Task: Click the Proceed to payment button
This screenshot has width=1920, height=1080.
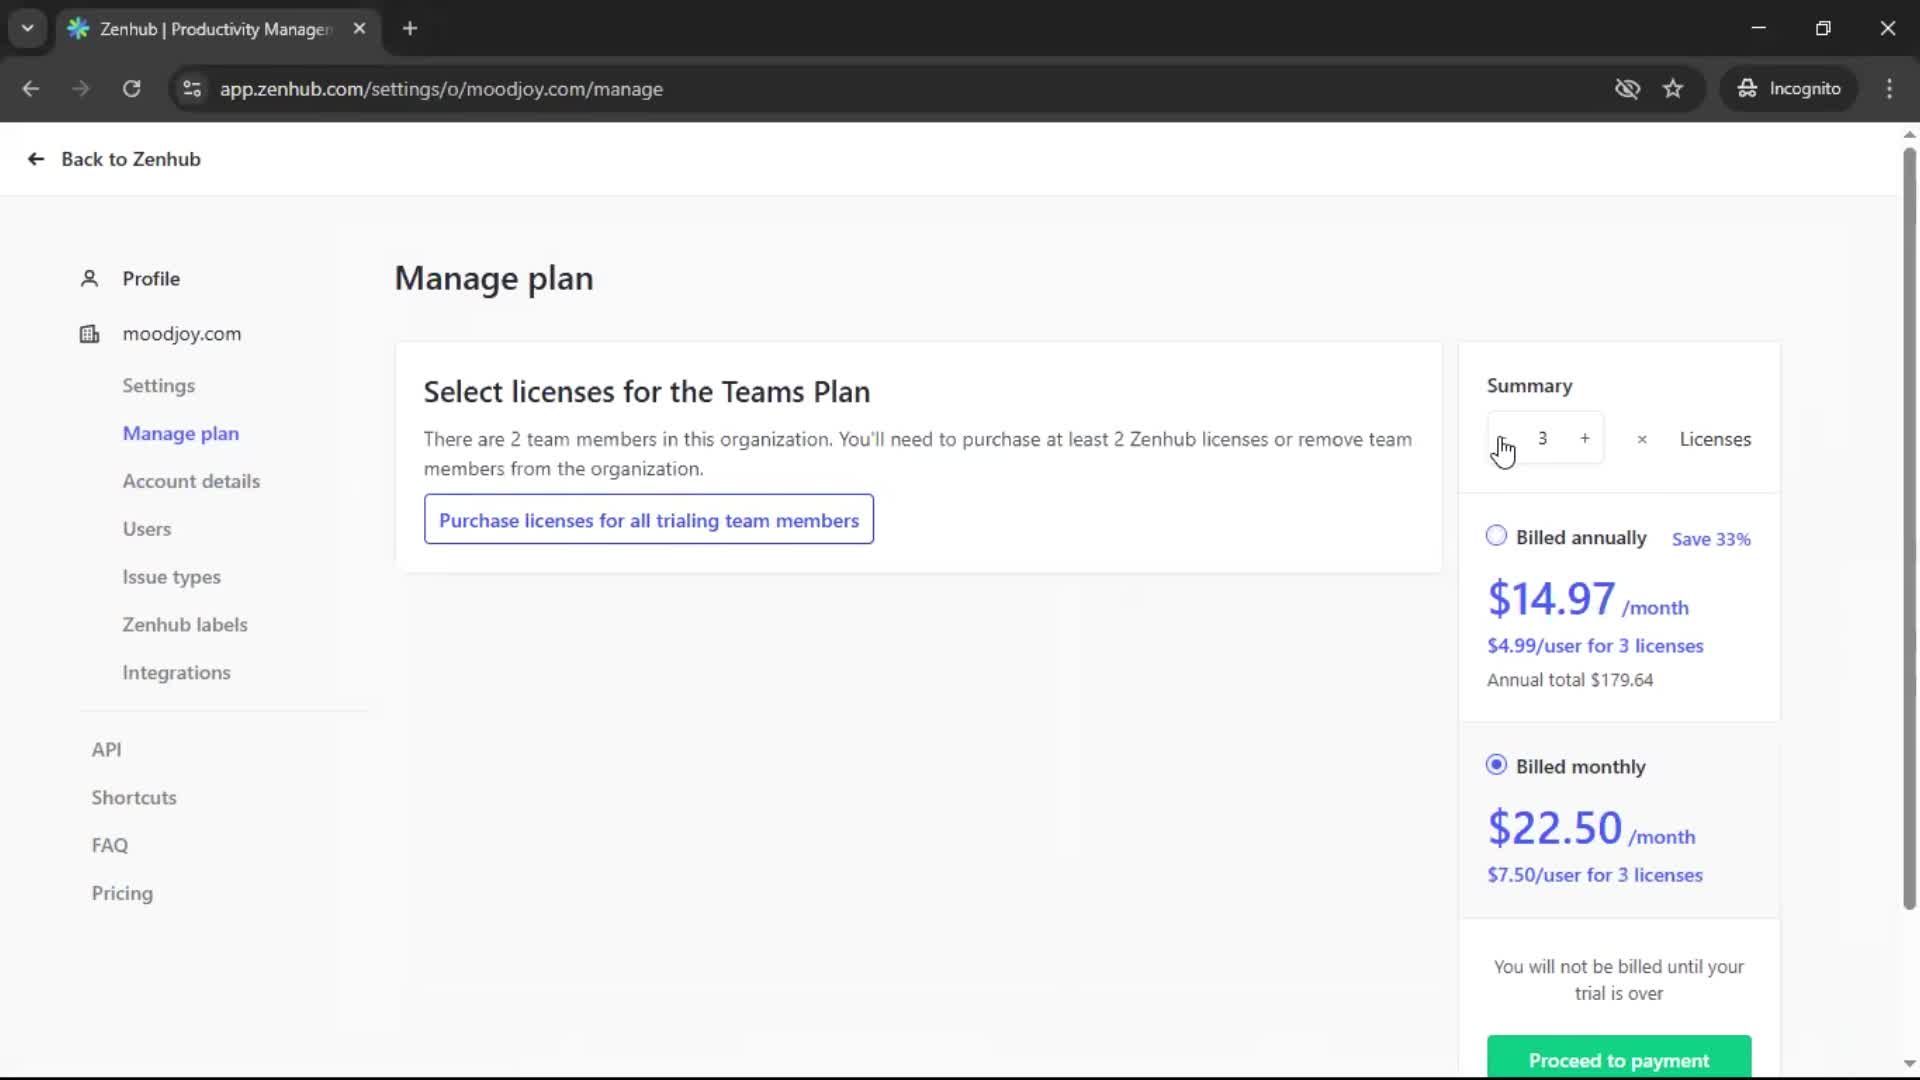Action: (1619, 1061)
